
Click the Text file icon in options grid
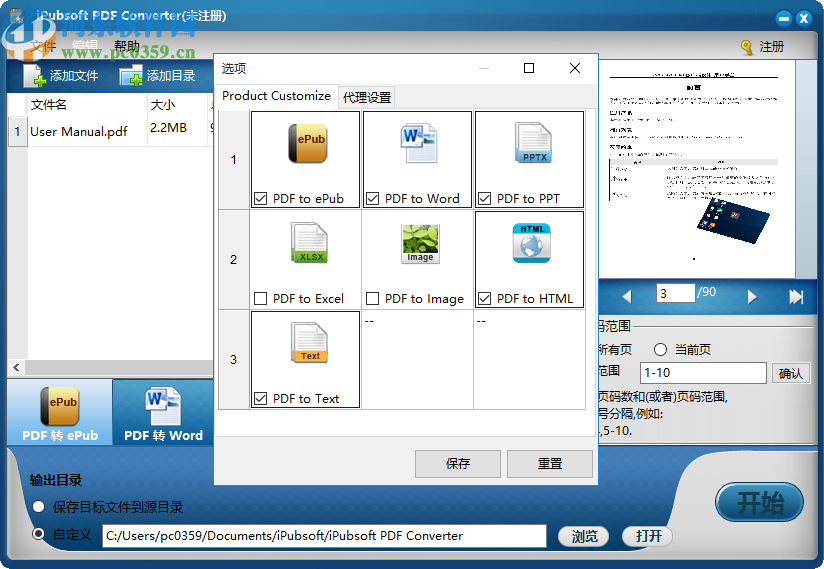tap(310, 343)
